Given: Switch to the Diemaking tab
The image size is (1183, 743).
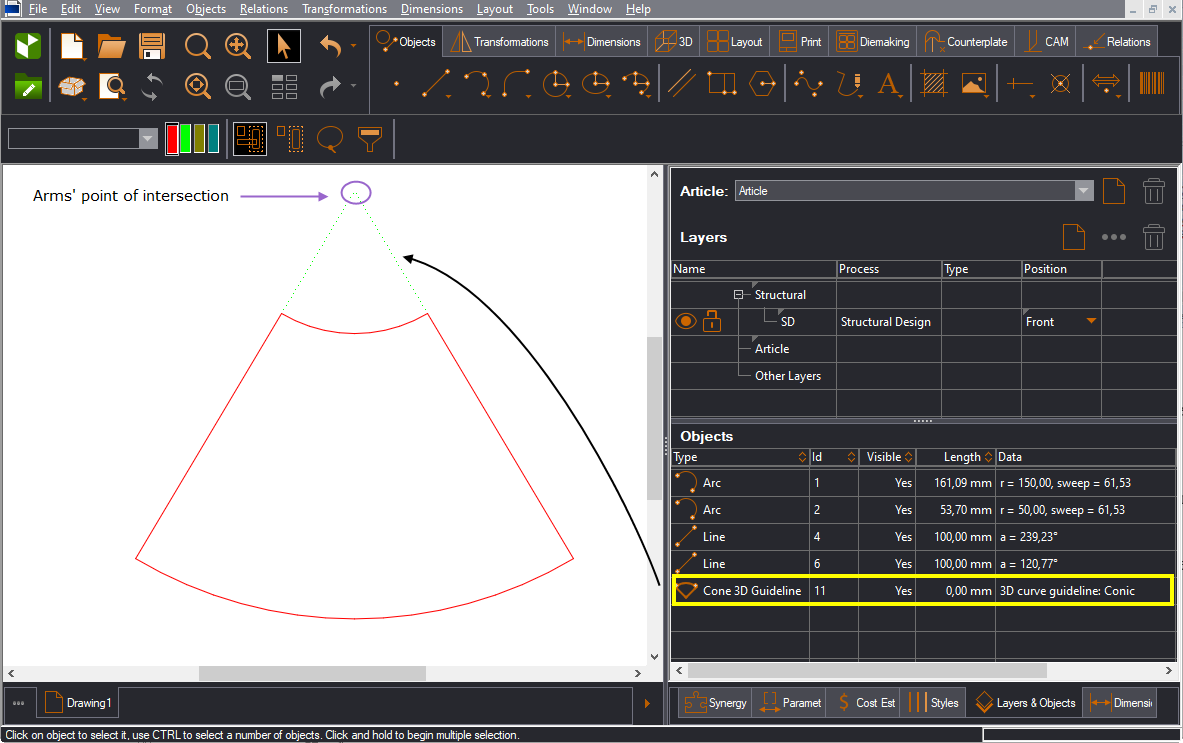Looking at the screenshot, I should 873,42.
